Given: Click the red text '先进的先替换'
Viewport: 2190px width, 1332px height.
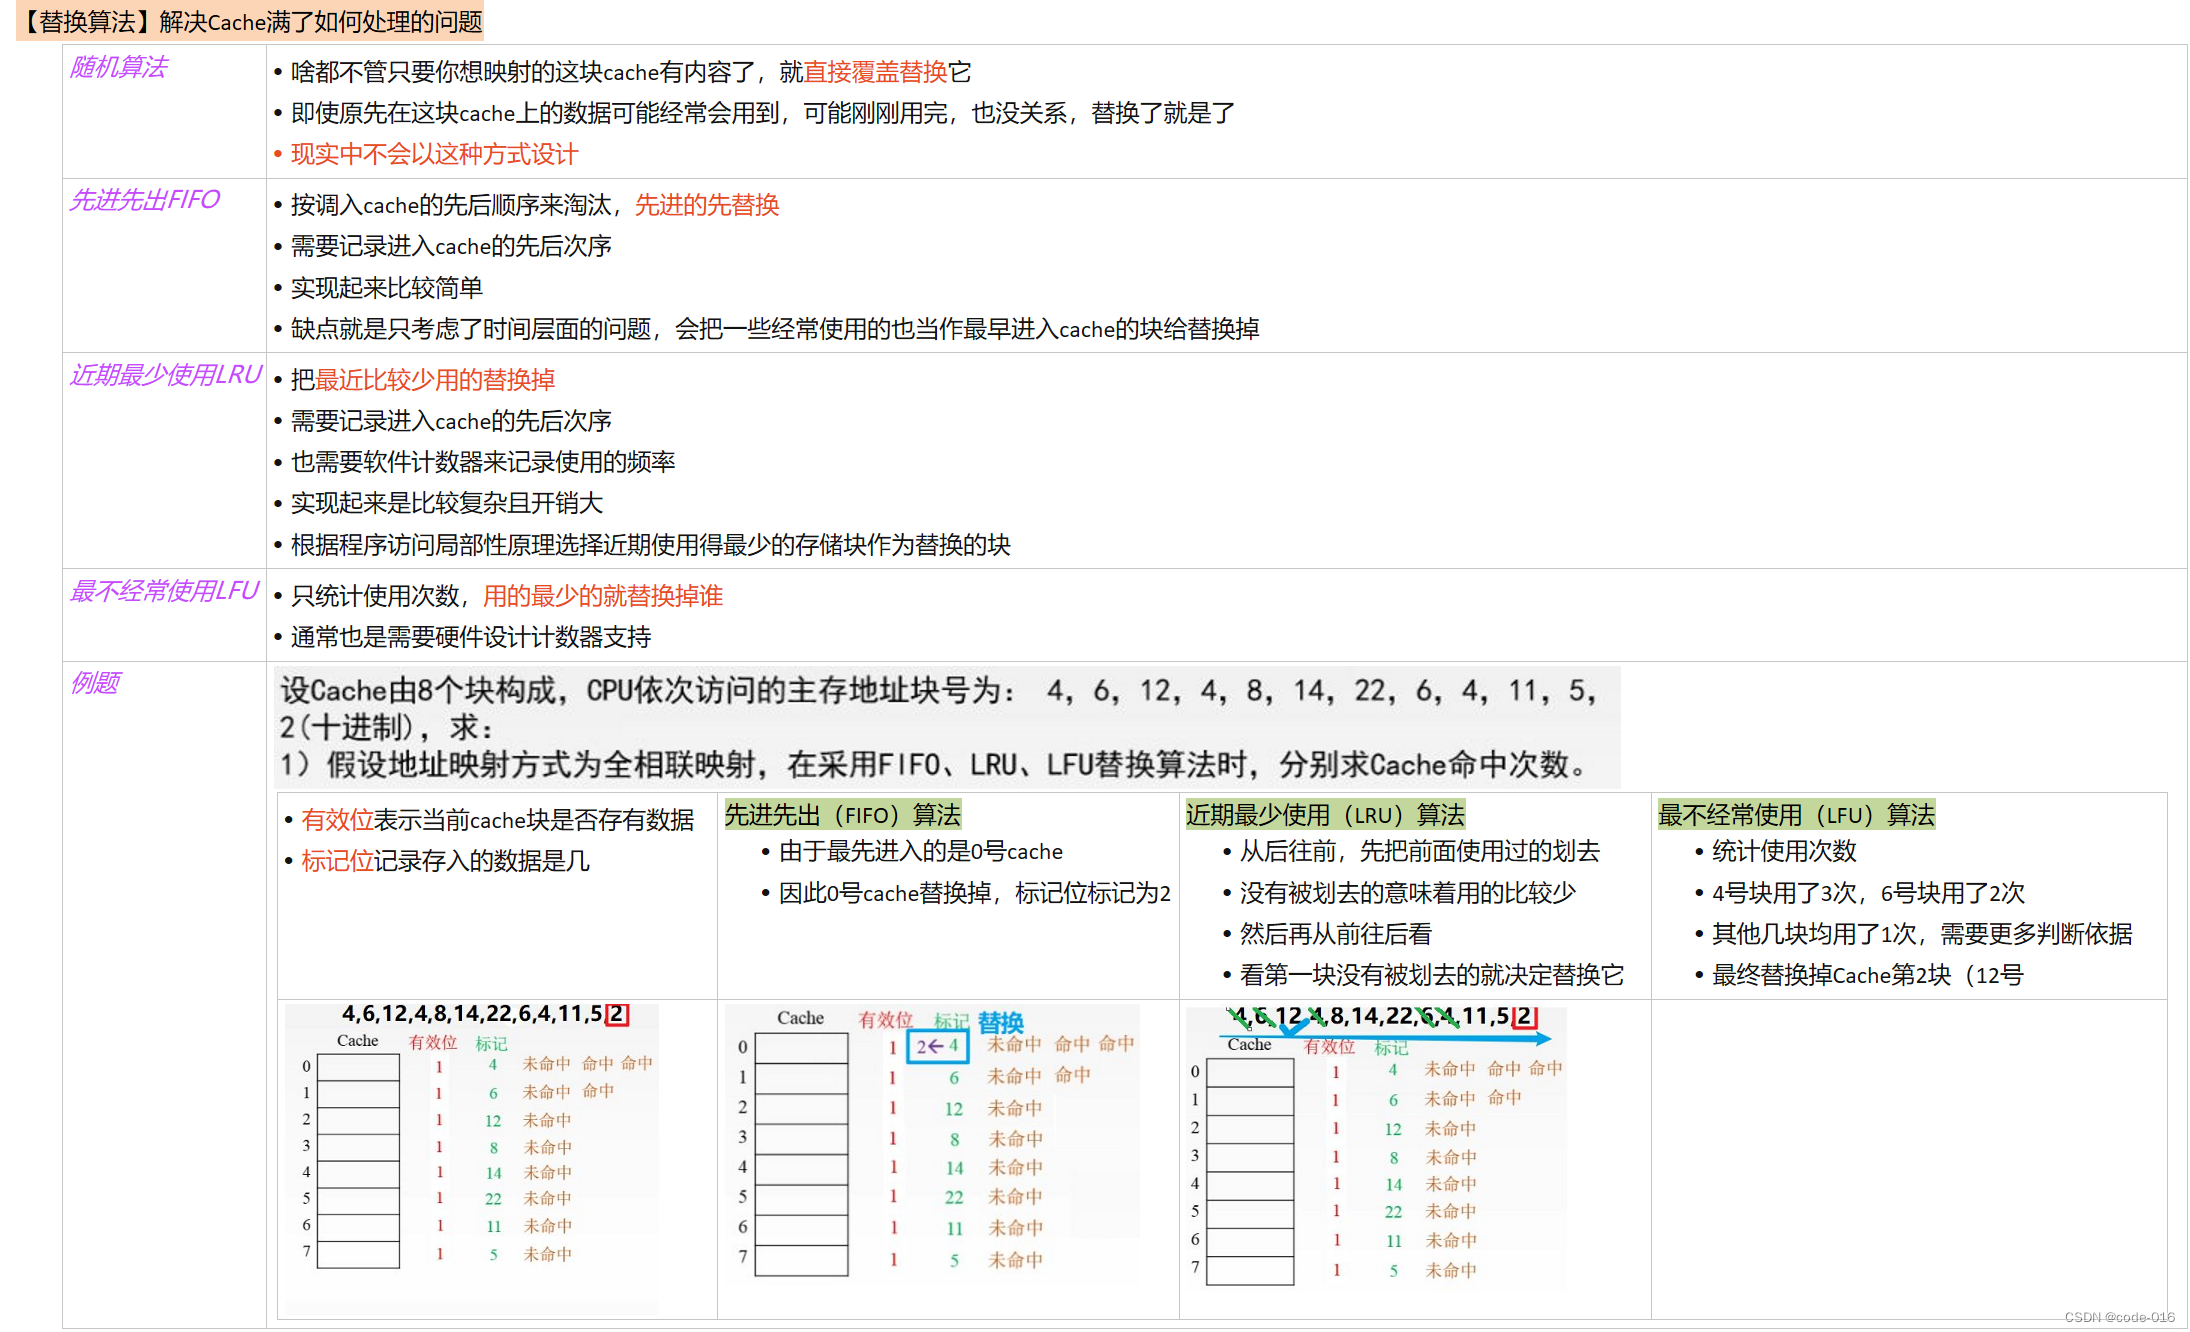Looking at the screenshot, I should pyautogui.click(x=707, y=205).
